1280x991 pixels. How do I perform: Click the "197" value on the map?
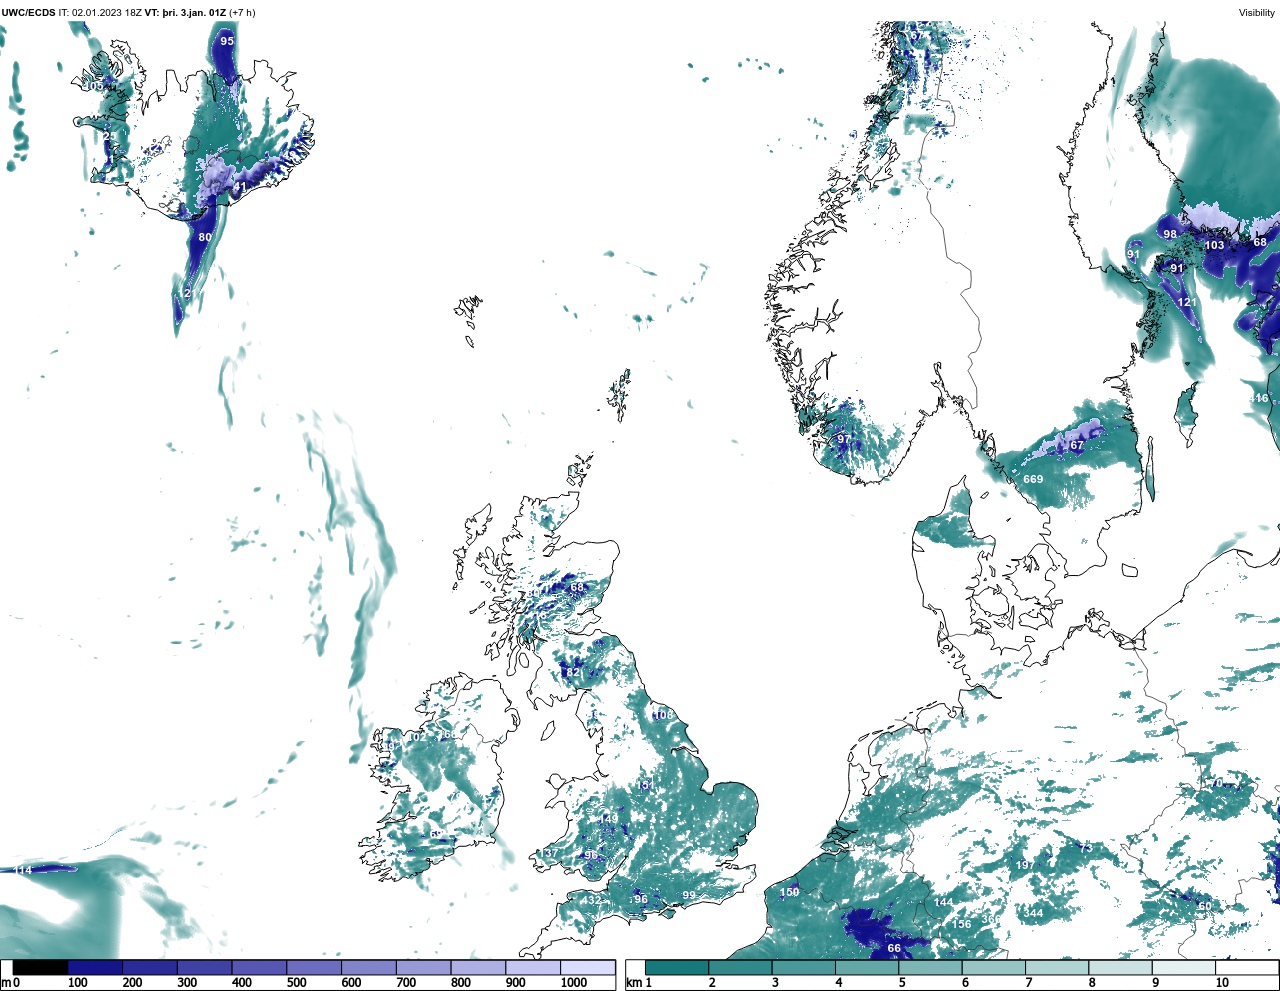click(1025, 865)
